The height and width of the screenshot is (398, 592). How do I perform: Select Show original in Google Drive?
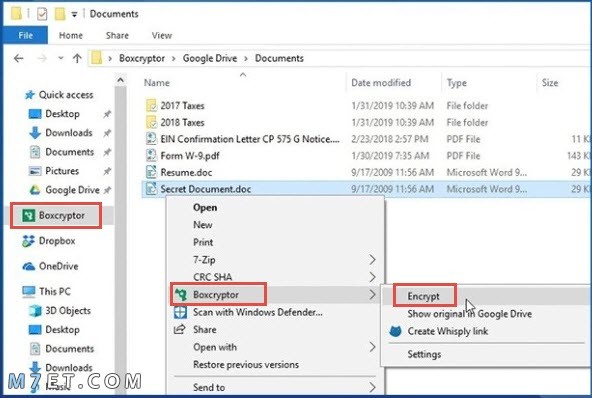coord(470,314)
